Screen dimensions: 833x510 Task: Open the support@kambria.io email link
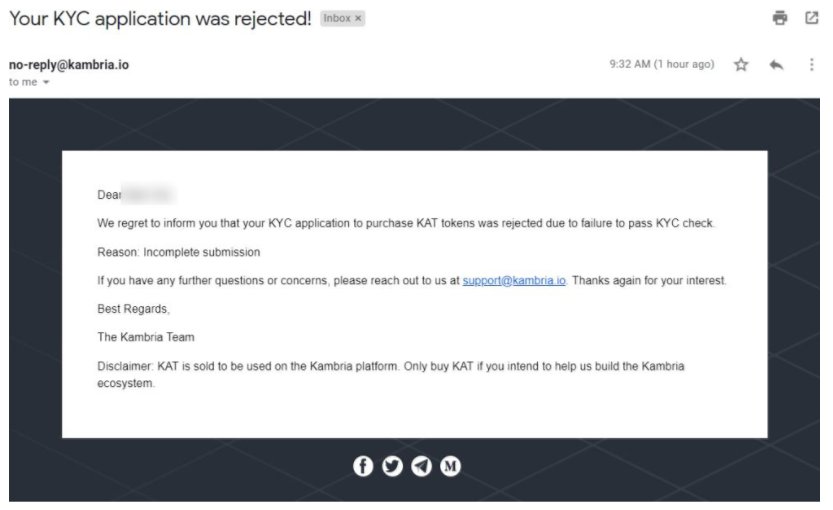coord(514,280)
